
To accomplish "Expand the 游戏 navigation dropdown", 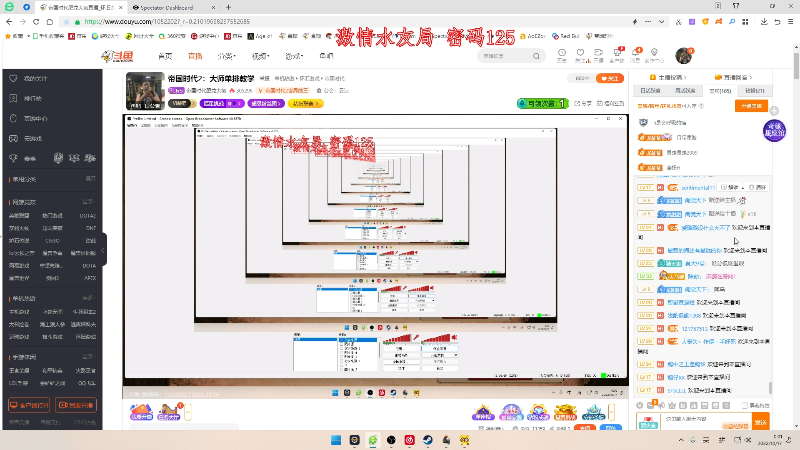I will click(294, 56).
